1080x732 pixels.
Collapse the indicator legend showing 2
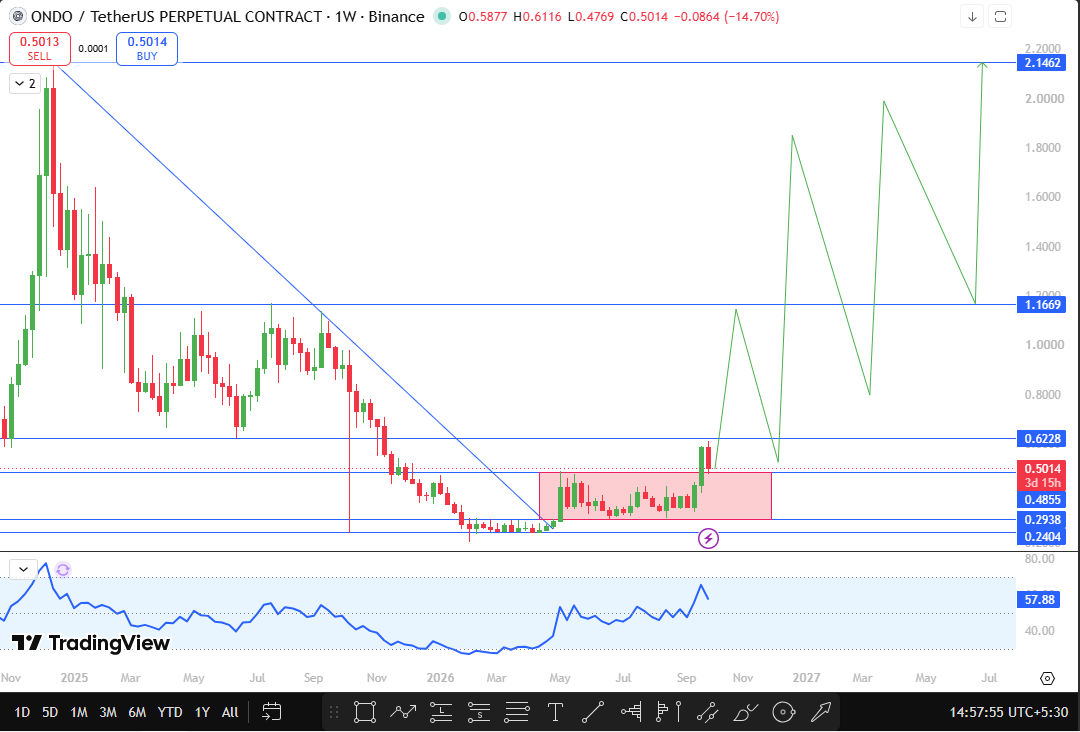tap(25, 84)
